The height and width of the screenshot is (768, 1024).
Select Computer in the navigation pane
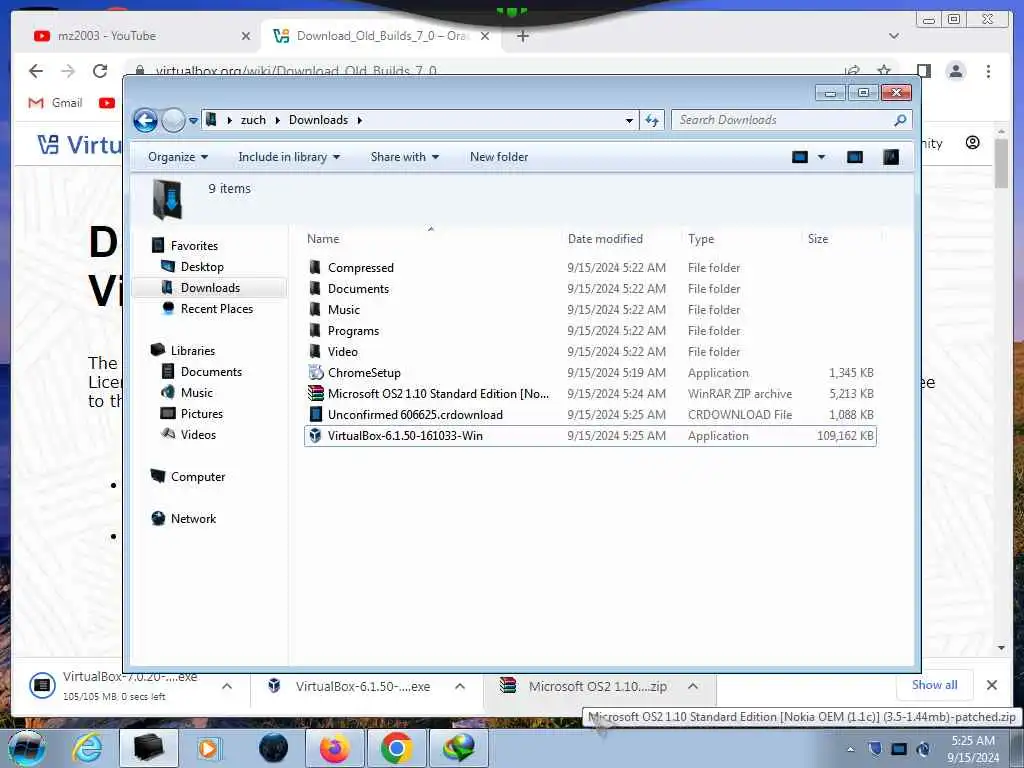197,477
